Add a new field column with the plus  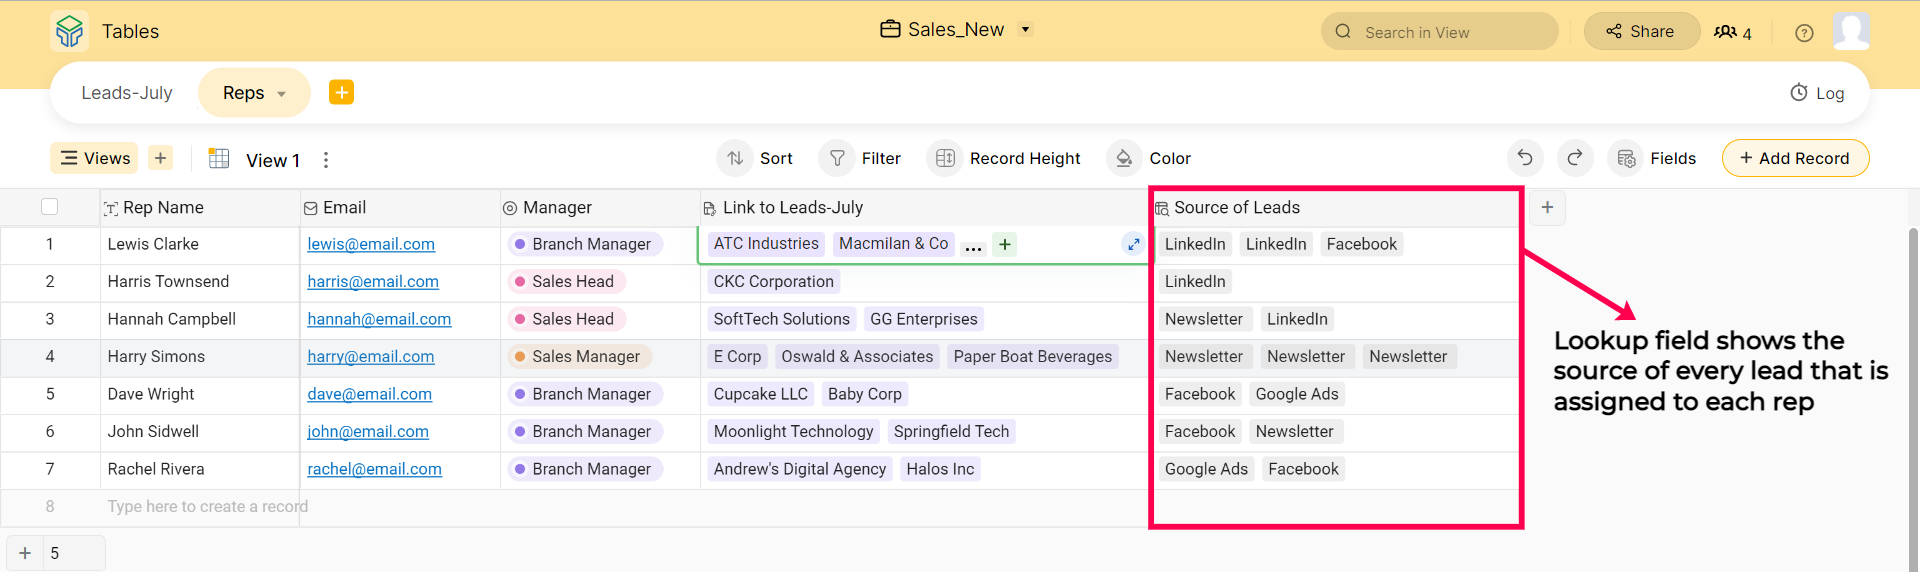(1547, 207)
